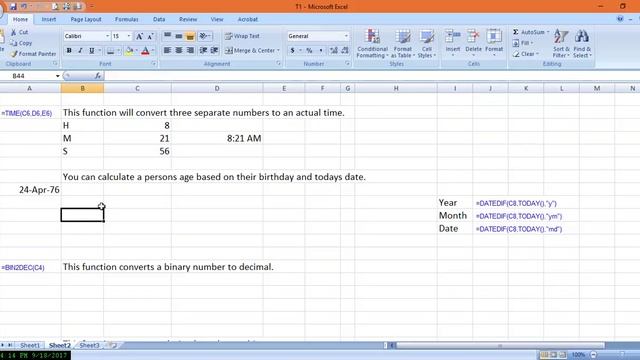This screenshot has width=640, height=360.
Task: Open the Review tab
Action: coord(188,19)
